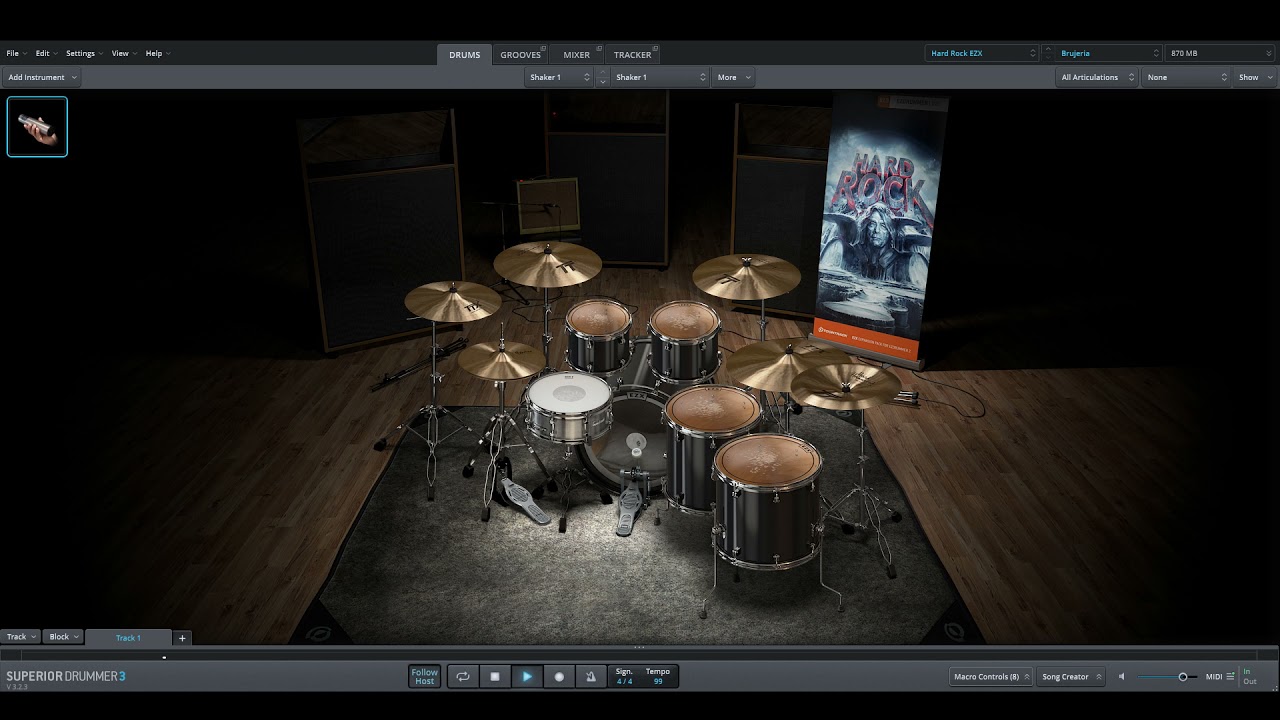Screen dimensions: 1280x720
Task: Stop playback
Action: (x=495, y=677)
